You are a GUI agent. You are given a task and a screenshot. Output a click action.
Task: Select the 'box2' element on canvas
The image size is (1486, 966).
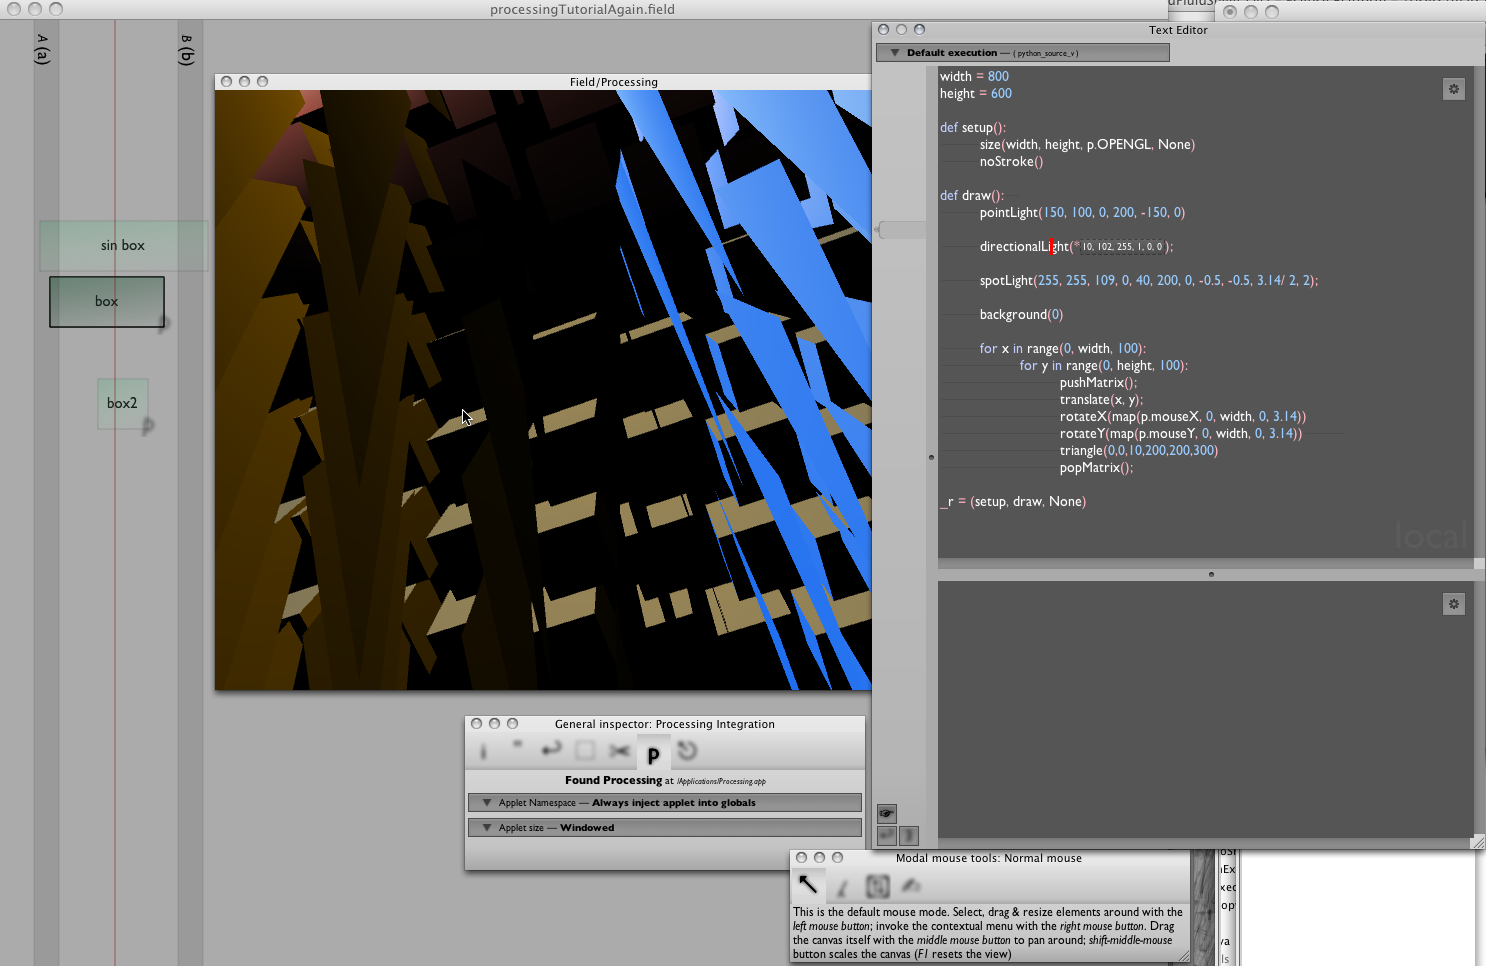click(x=122, y=404)
